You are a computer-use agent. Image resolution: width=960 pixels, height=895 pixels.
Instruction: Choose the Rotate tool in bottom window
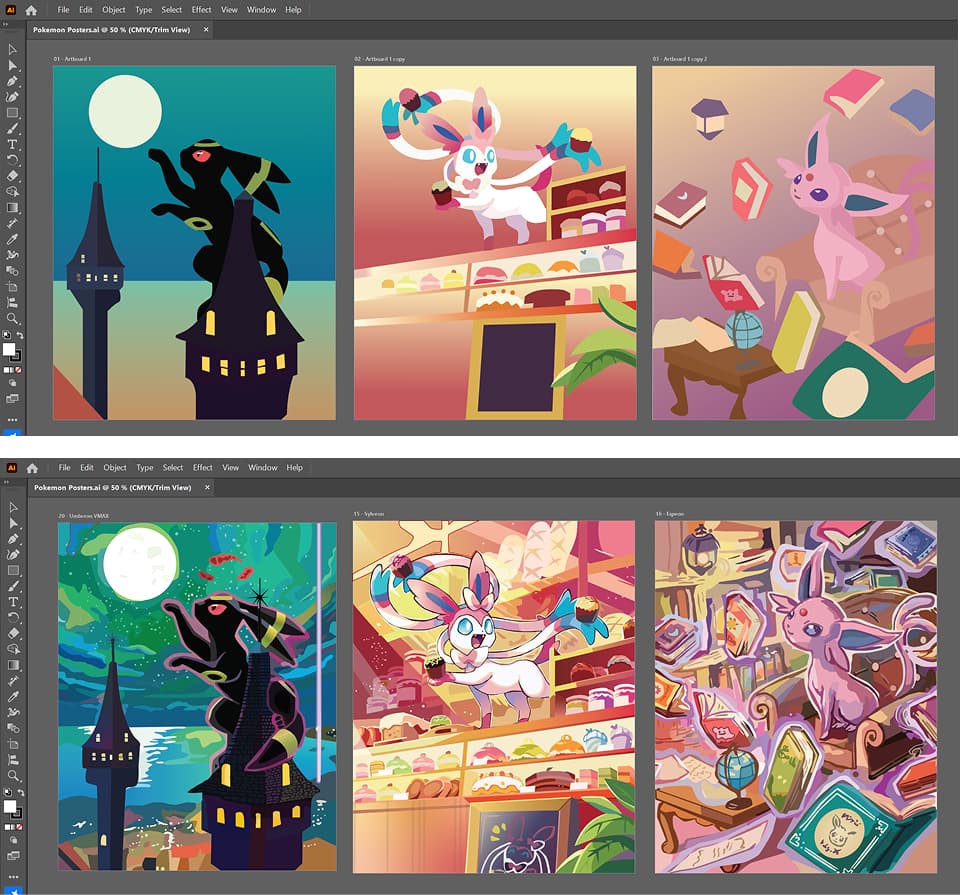pos(13,618)
